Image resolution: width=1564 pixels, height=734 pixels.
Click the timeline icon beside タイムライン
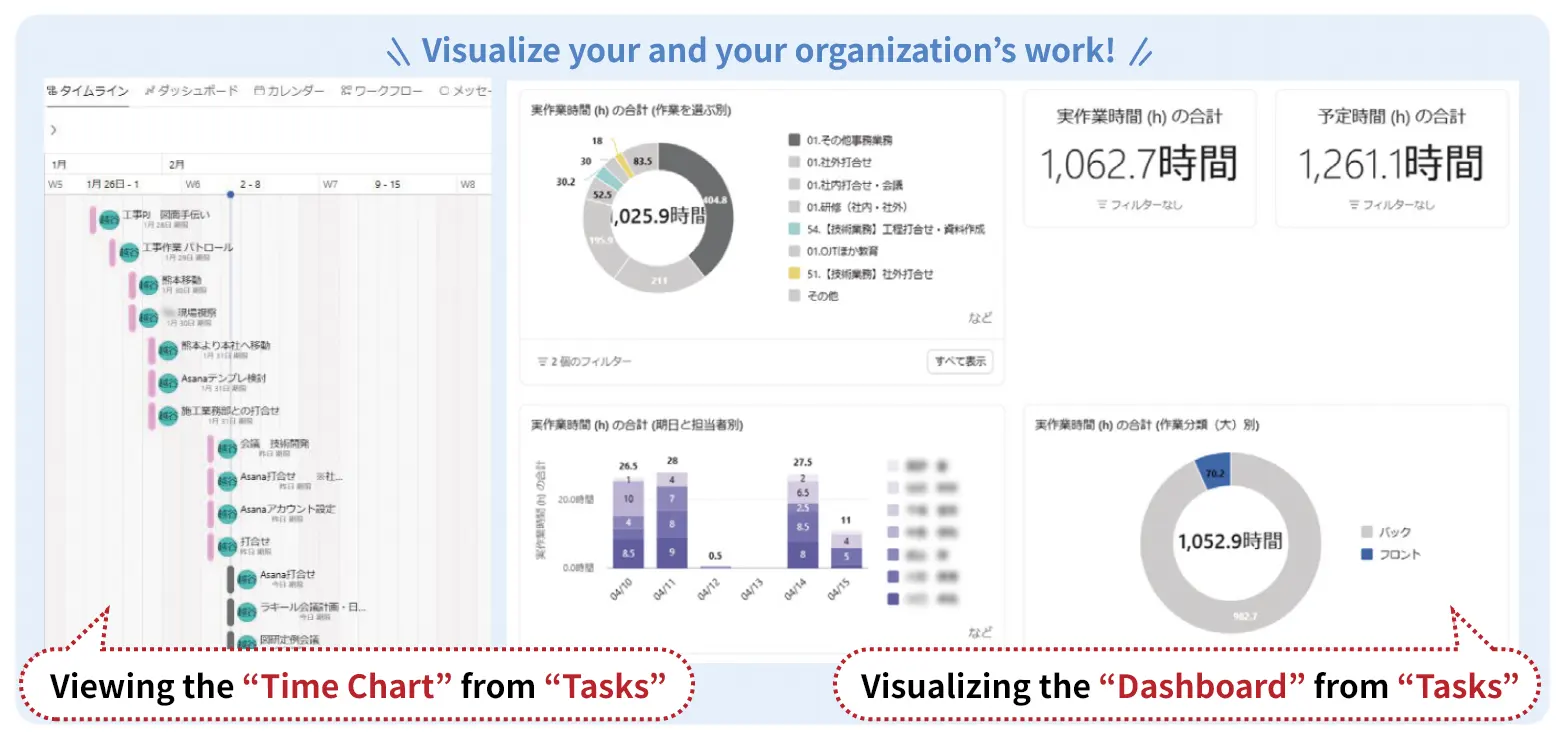[52, 91]
